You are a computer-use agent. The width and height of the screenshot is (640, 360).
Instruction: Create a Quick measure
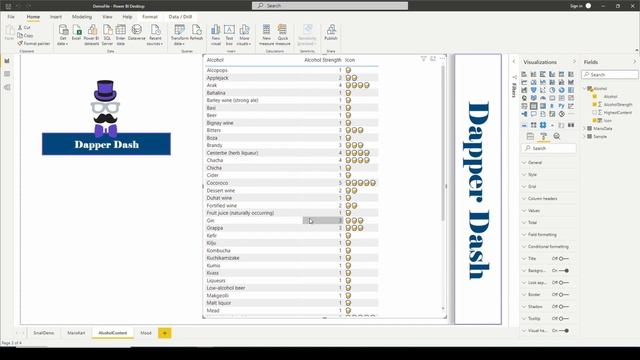click(x=282, y=35)
